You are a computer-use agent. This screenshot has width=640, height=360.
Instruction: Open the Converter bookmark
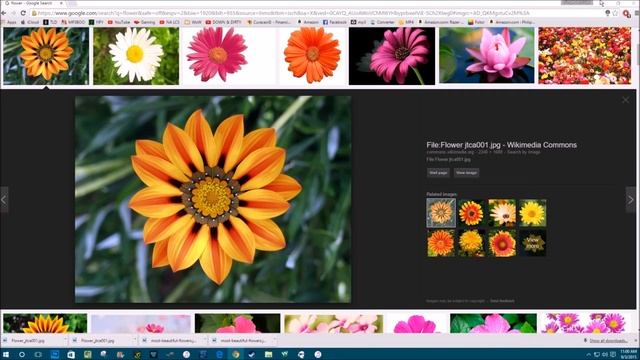point(382,22)
